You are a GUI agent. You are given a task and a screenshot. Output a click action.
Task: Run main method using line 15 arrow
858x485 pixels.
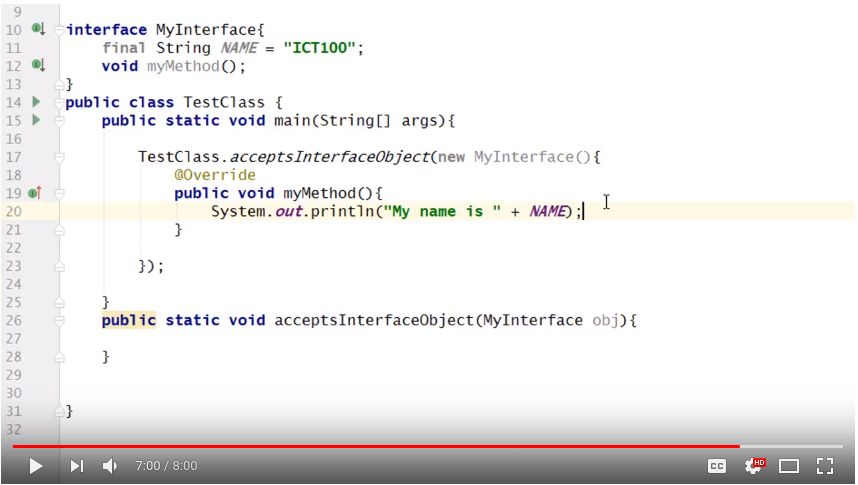click(36, 120)
